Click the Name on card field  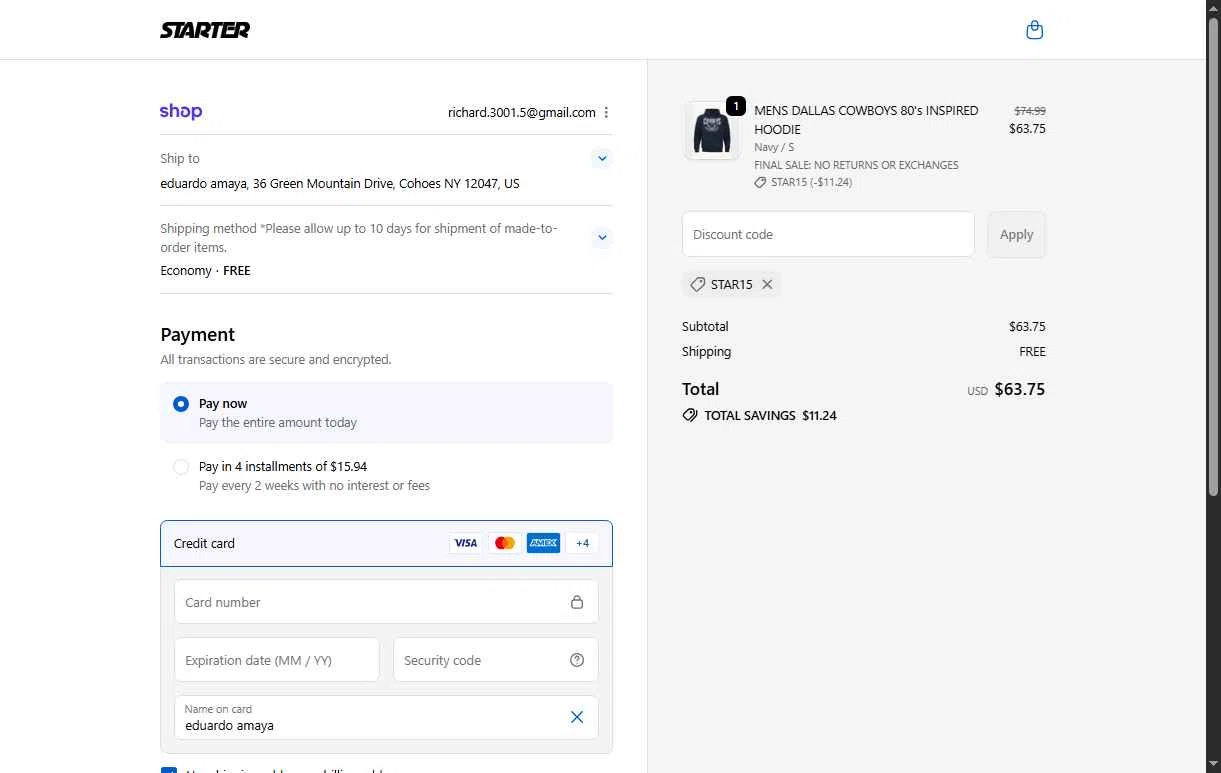[386, 717]
